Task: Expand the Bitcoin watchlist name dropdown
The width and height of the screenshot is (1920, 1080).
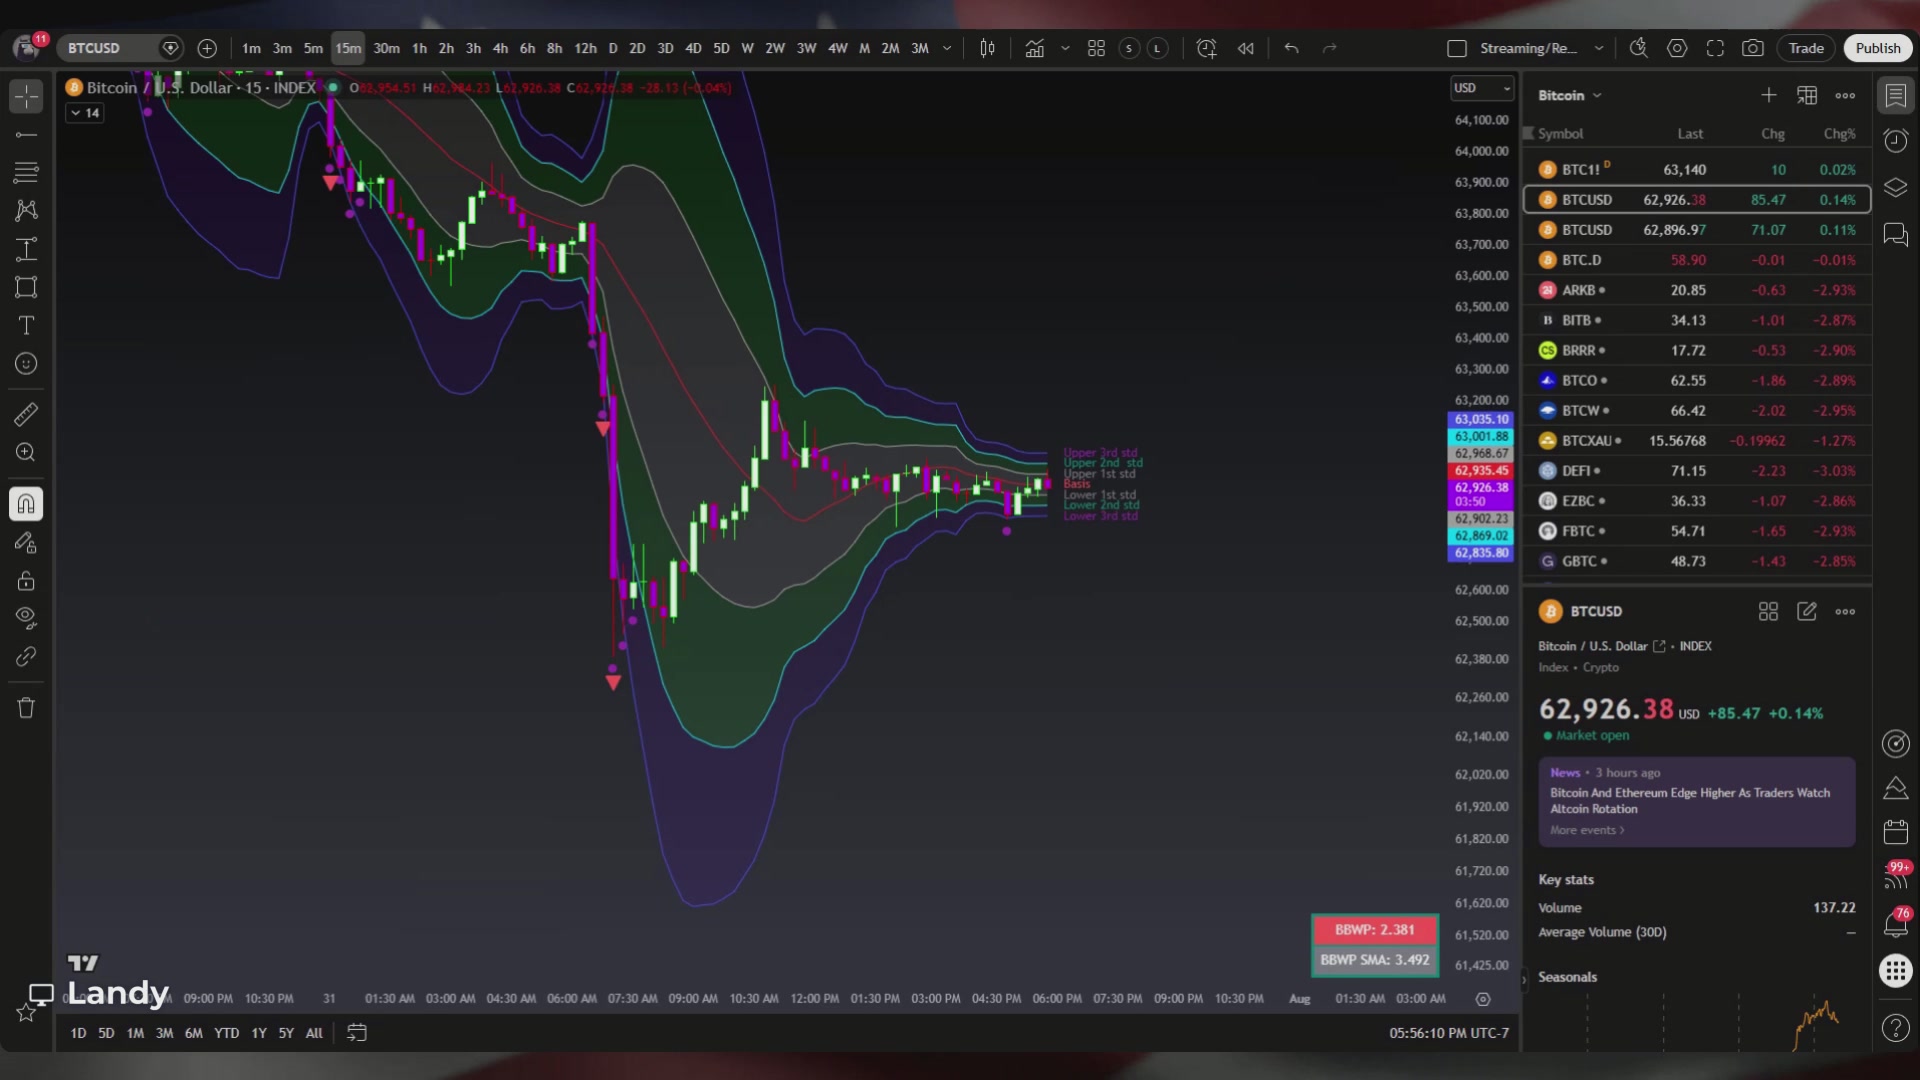Action: tap(1597, 95)
